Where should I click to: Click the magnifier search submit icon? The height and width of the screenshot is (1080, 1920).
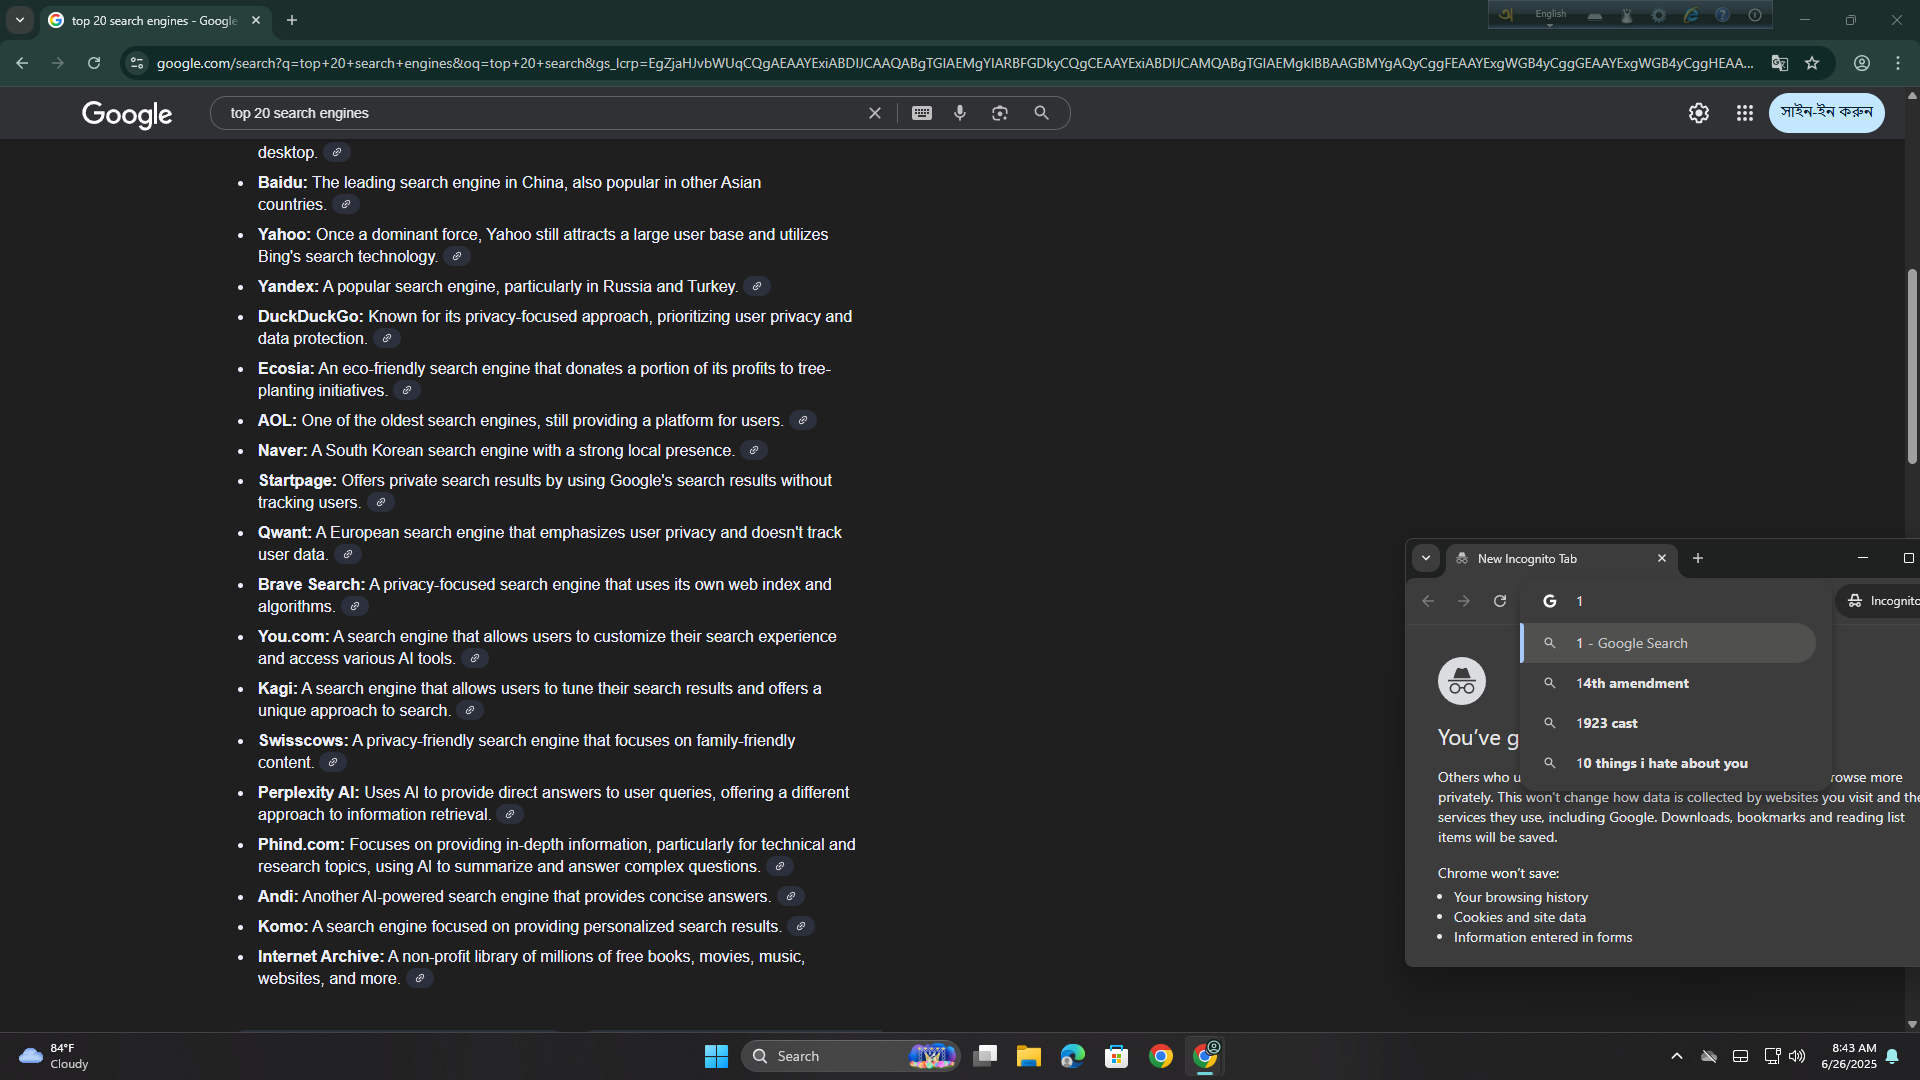pos(1042,113)
